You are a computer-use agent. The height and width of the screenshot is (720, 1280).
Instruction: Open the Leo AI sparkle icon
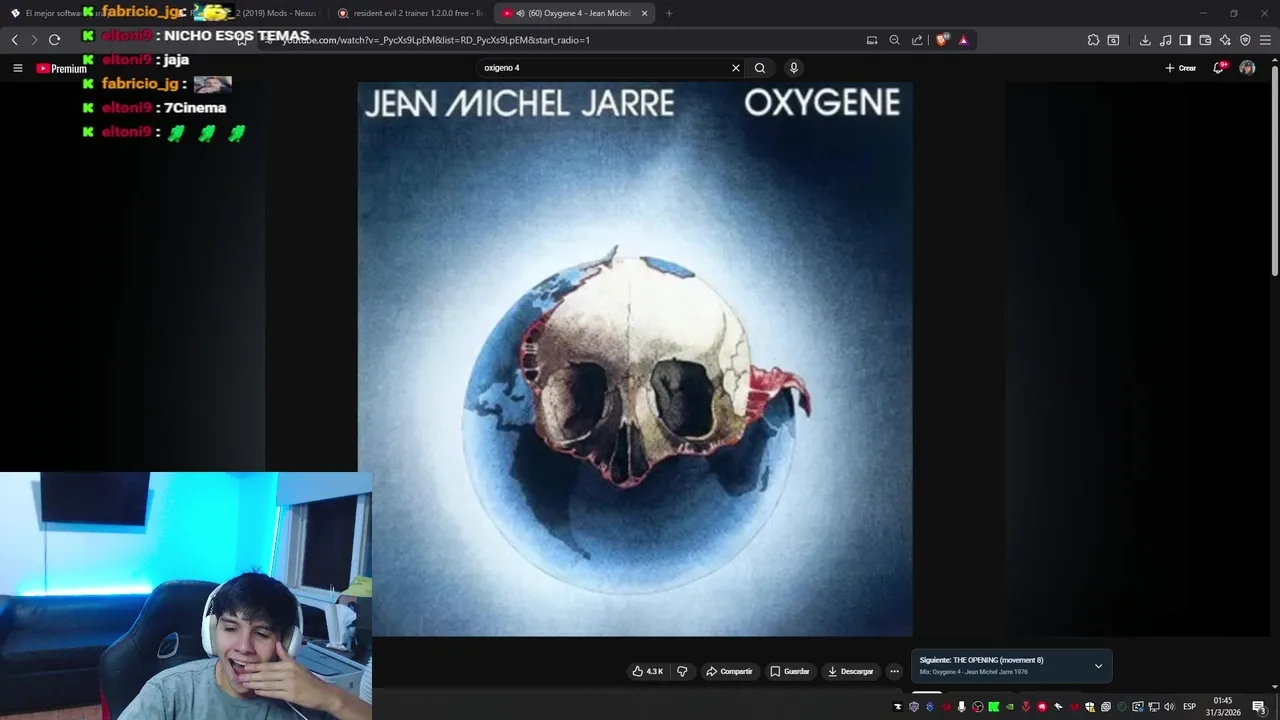pos(1225,40)
